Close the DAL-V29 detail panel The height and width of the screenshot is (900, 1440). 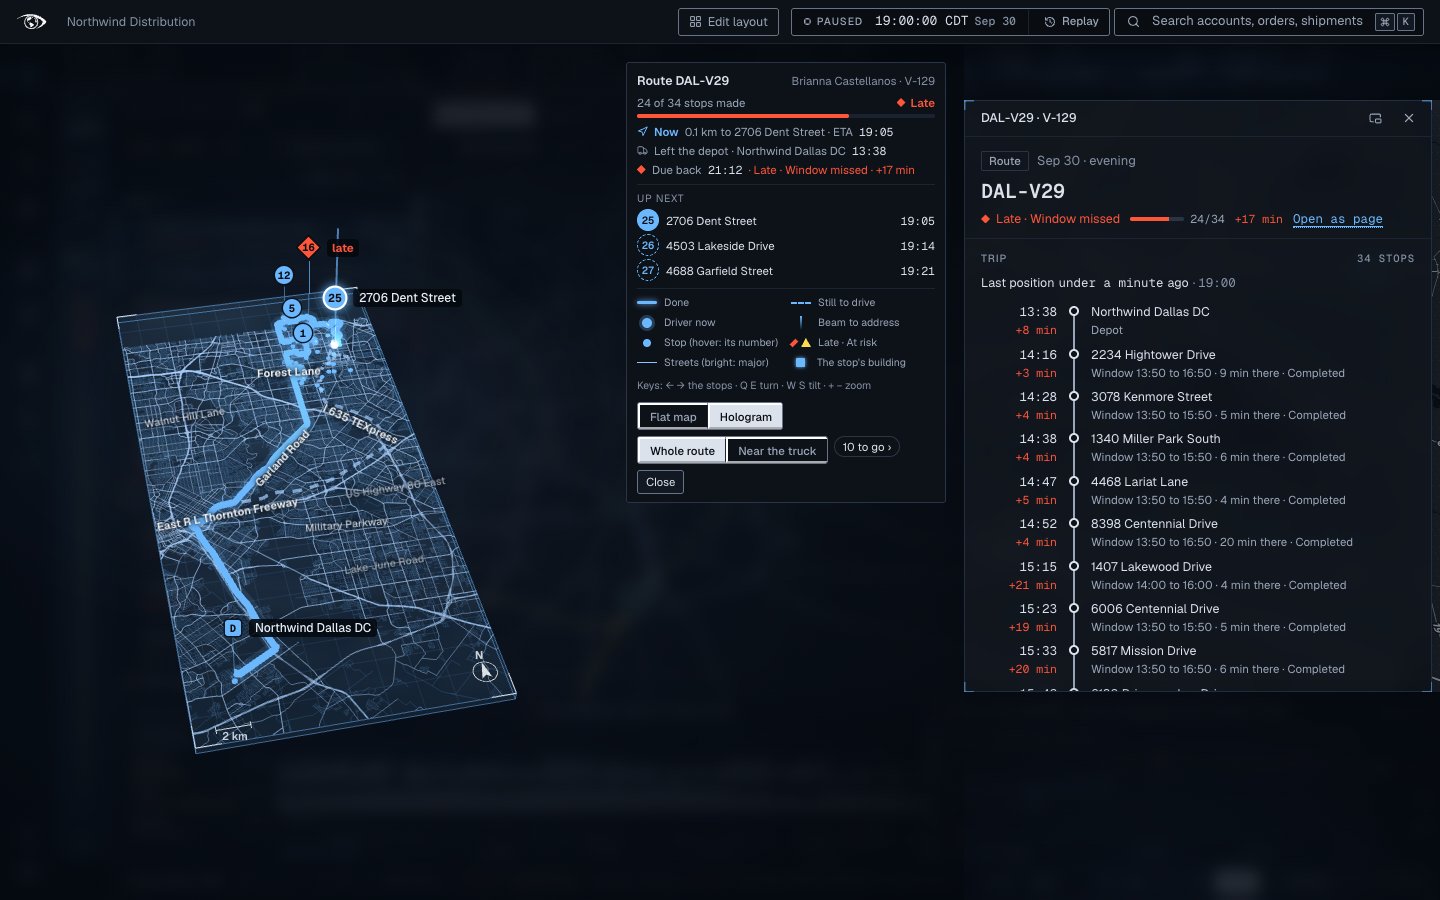click(x=1409, y=118)
